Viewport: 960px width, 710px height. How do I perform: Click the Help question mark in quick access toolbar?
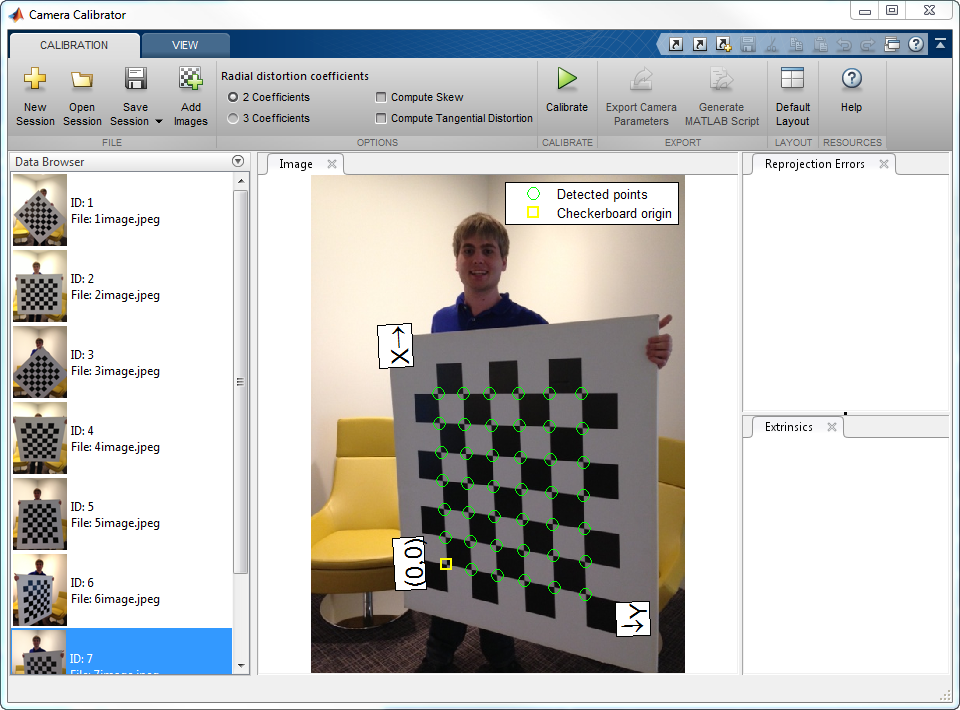tap(917, 44)
